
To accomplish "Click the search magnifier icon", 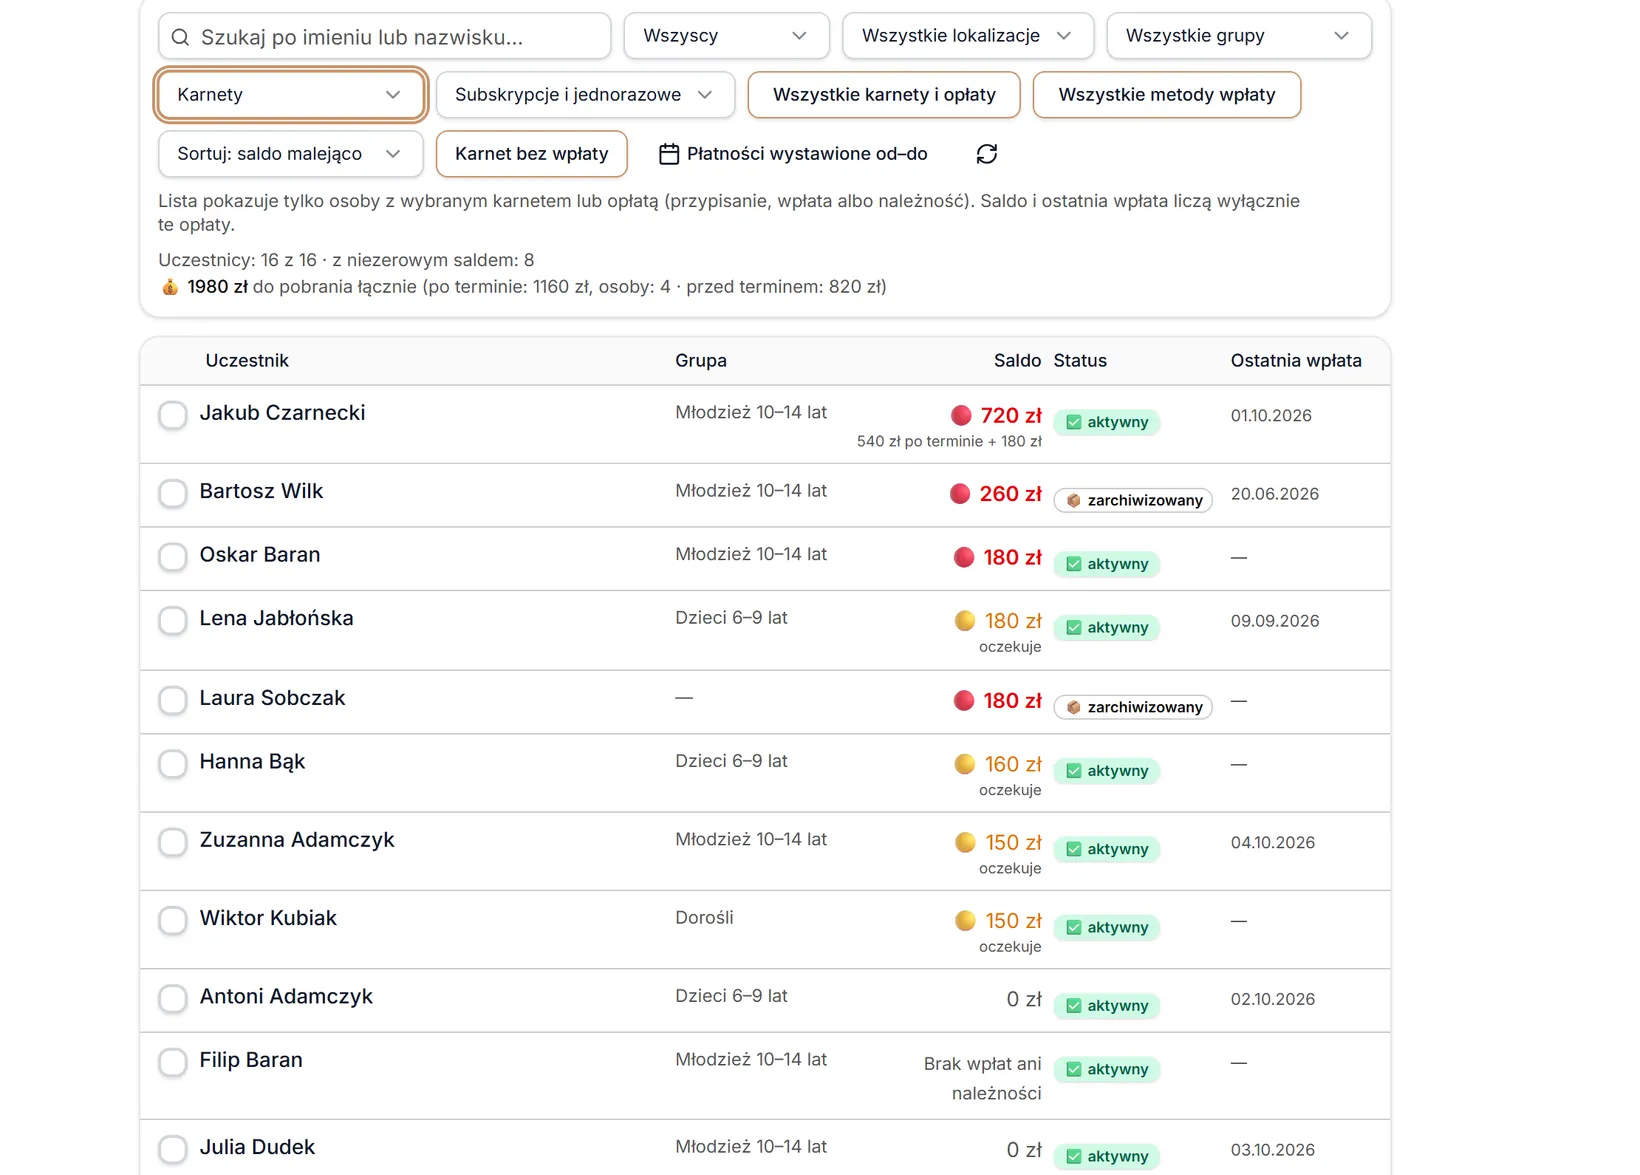I will pos(180,37).
